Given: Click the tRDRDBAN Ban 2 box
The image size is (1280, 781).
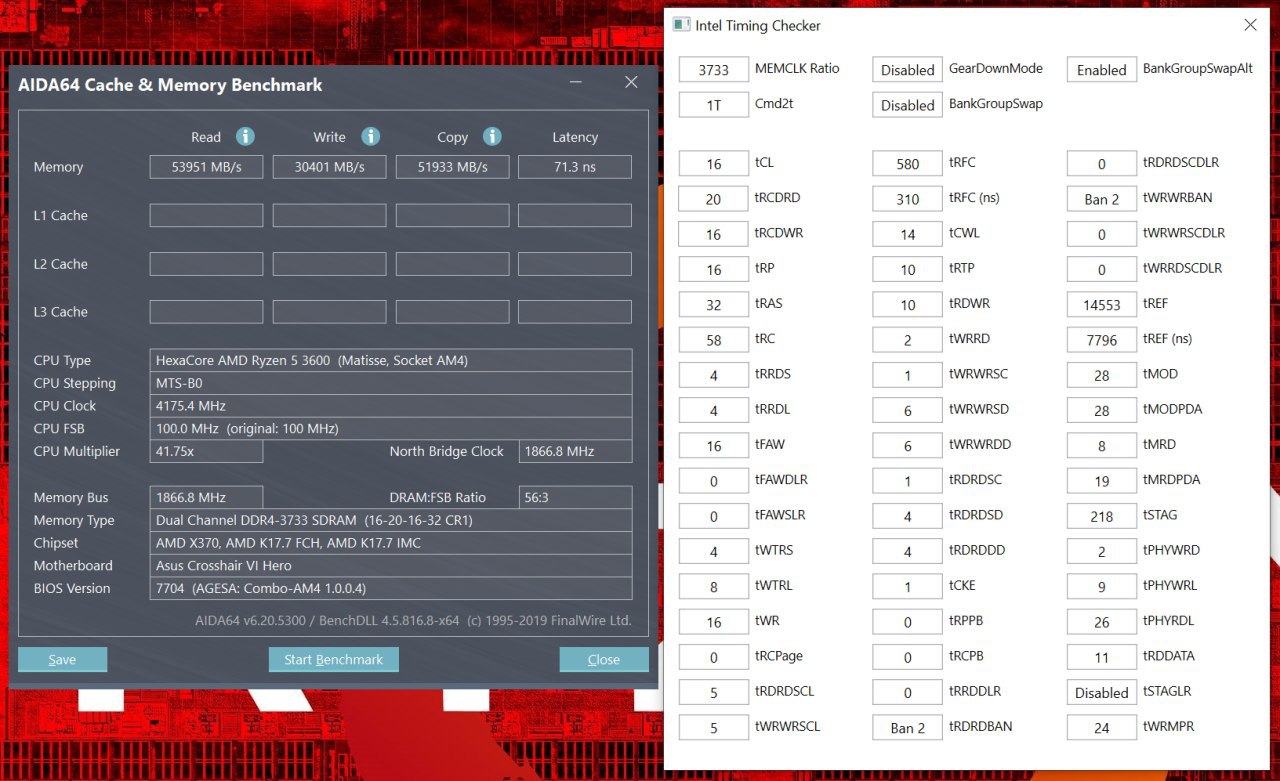Looking at the screenshot, I should (x=907, y=727).
